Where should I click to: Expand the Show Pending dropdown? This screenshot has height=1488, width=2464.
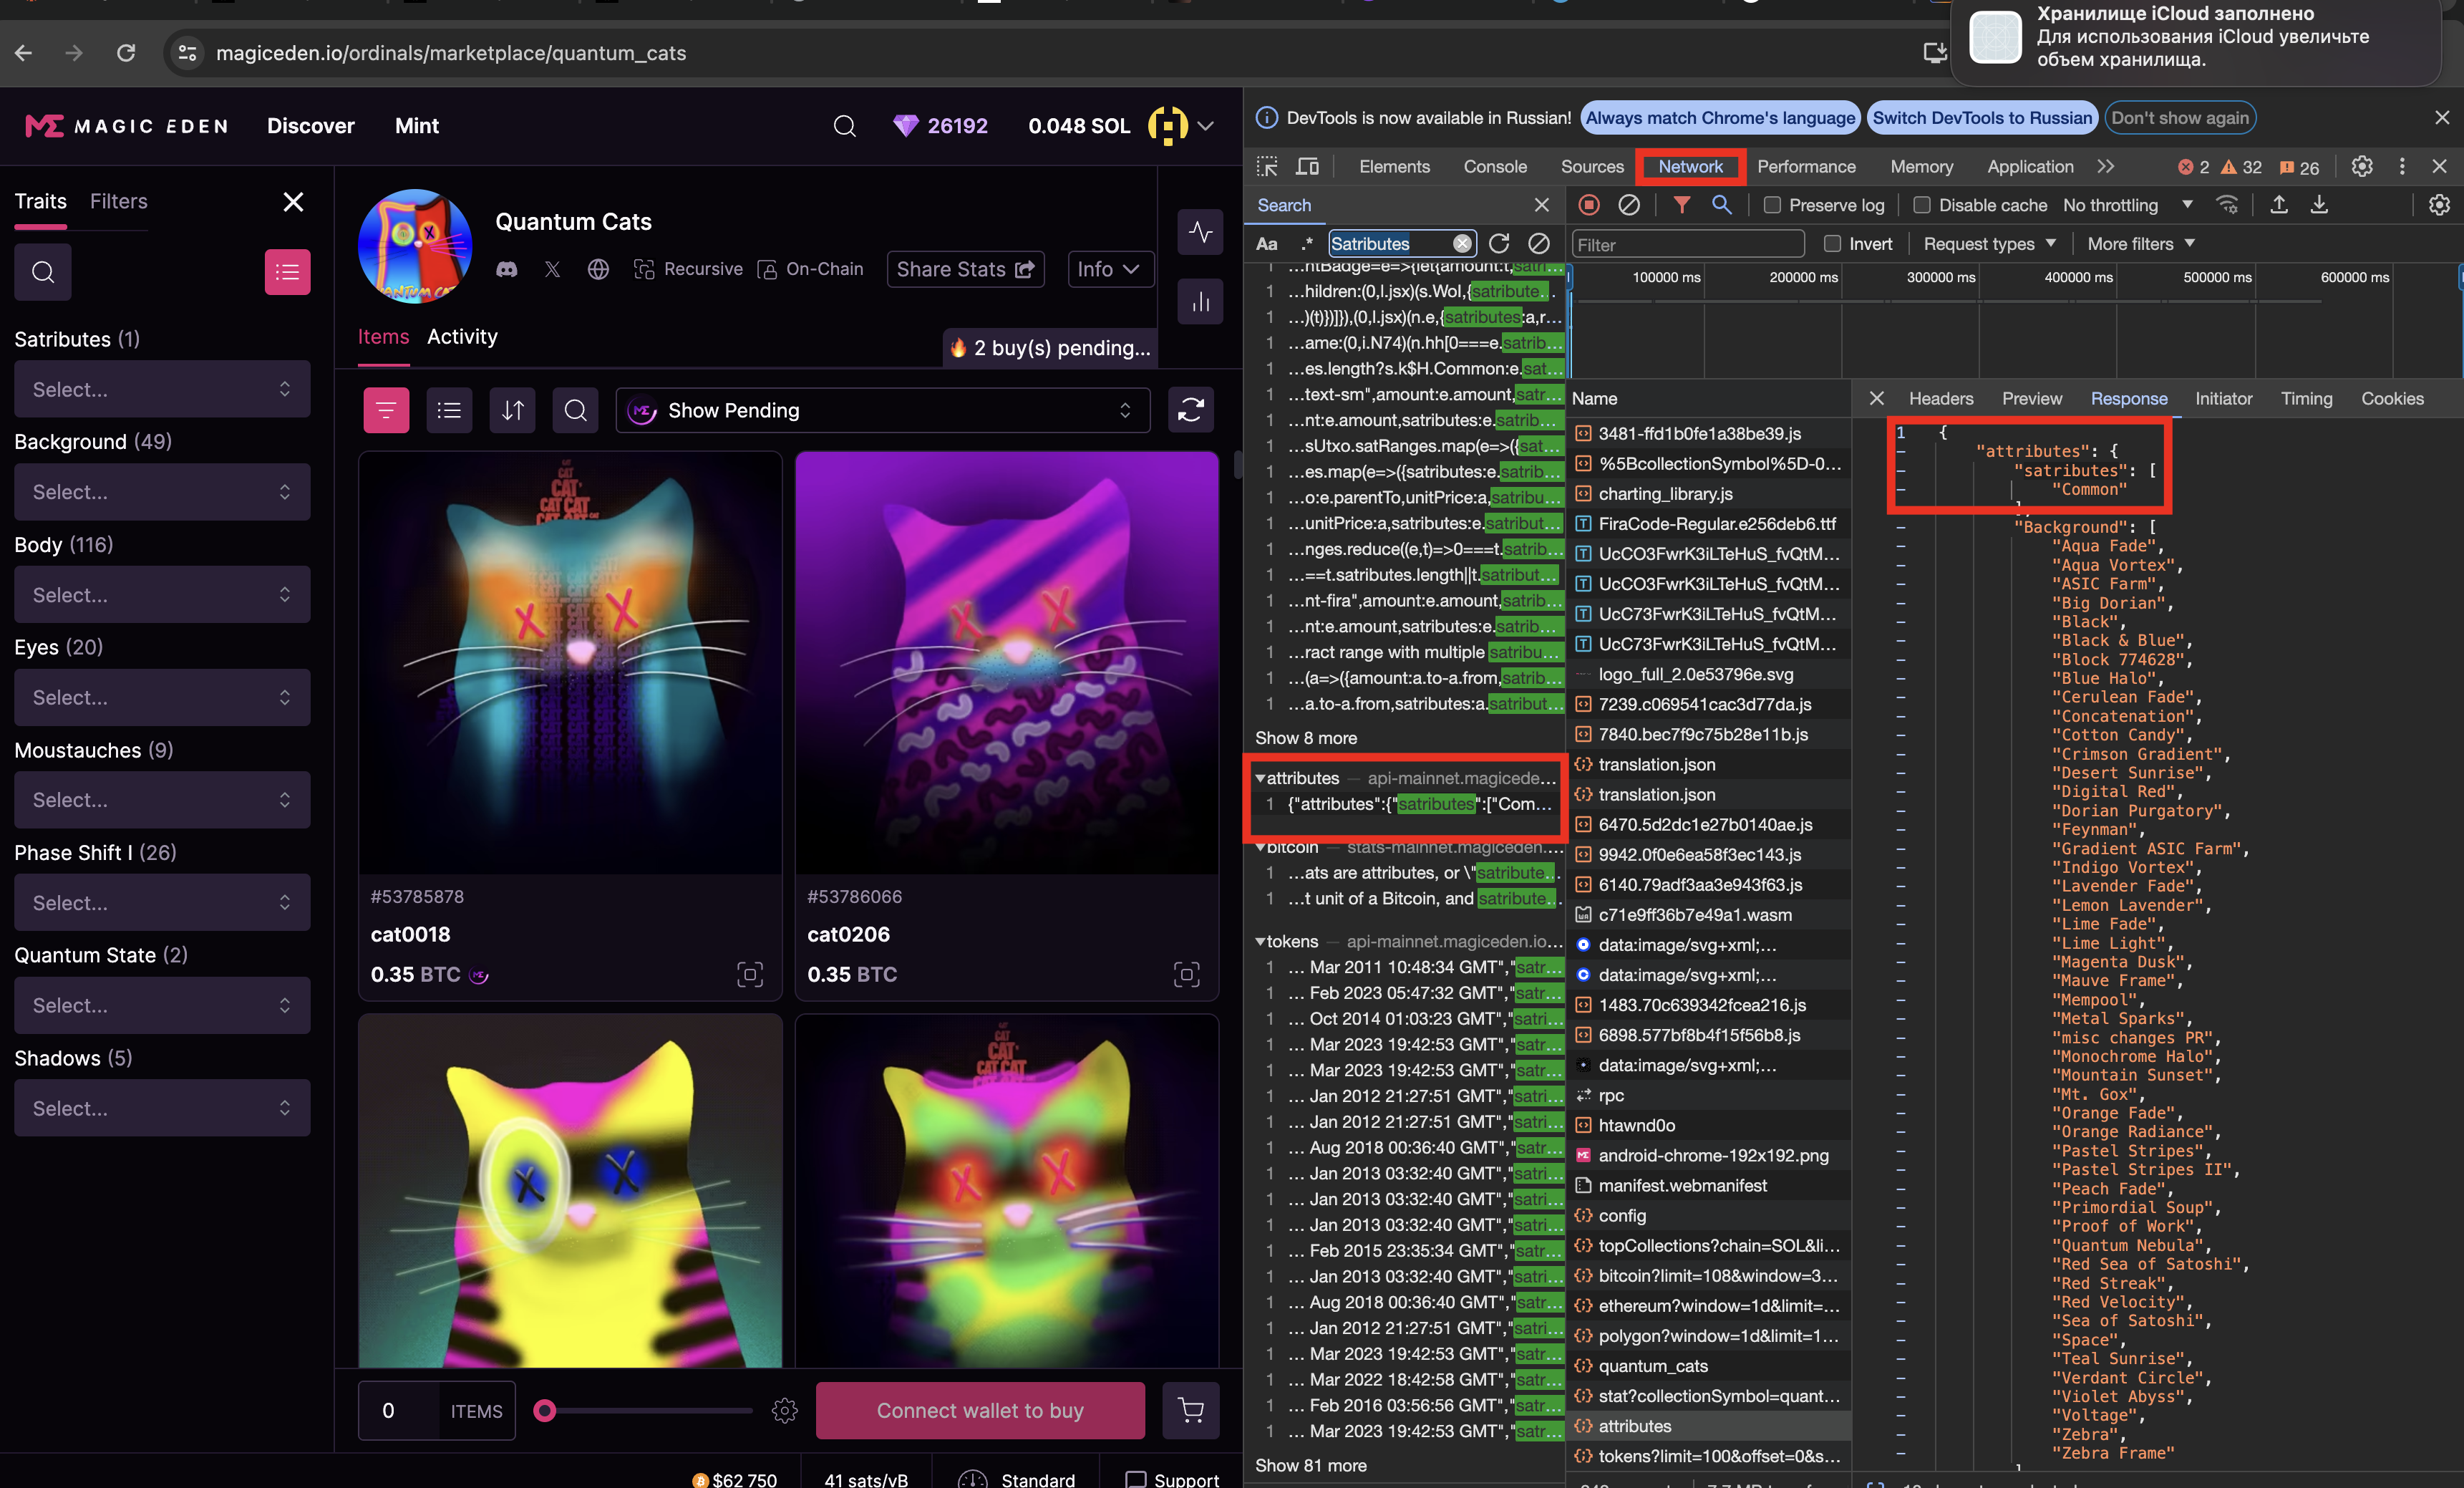tap(883, 410)
